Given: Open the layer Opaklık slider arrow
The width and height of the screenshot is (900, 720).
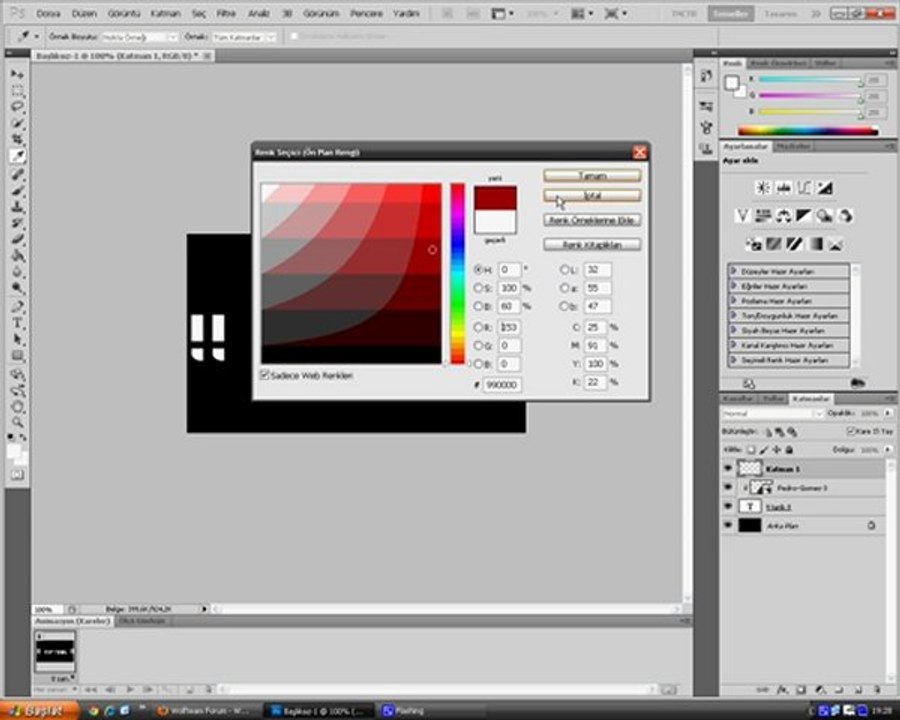Looking at the screenshot, I should [889, 413].
